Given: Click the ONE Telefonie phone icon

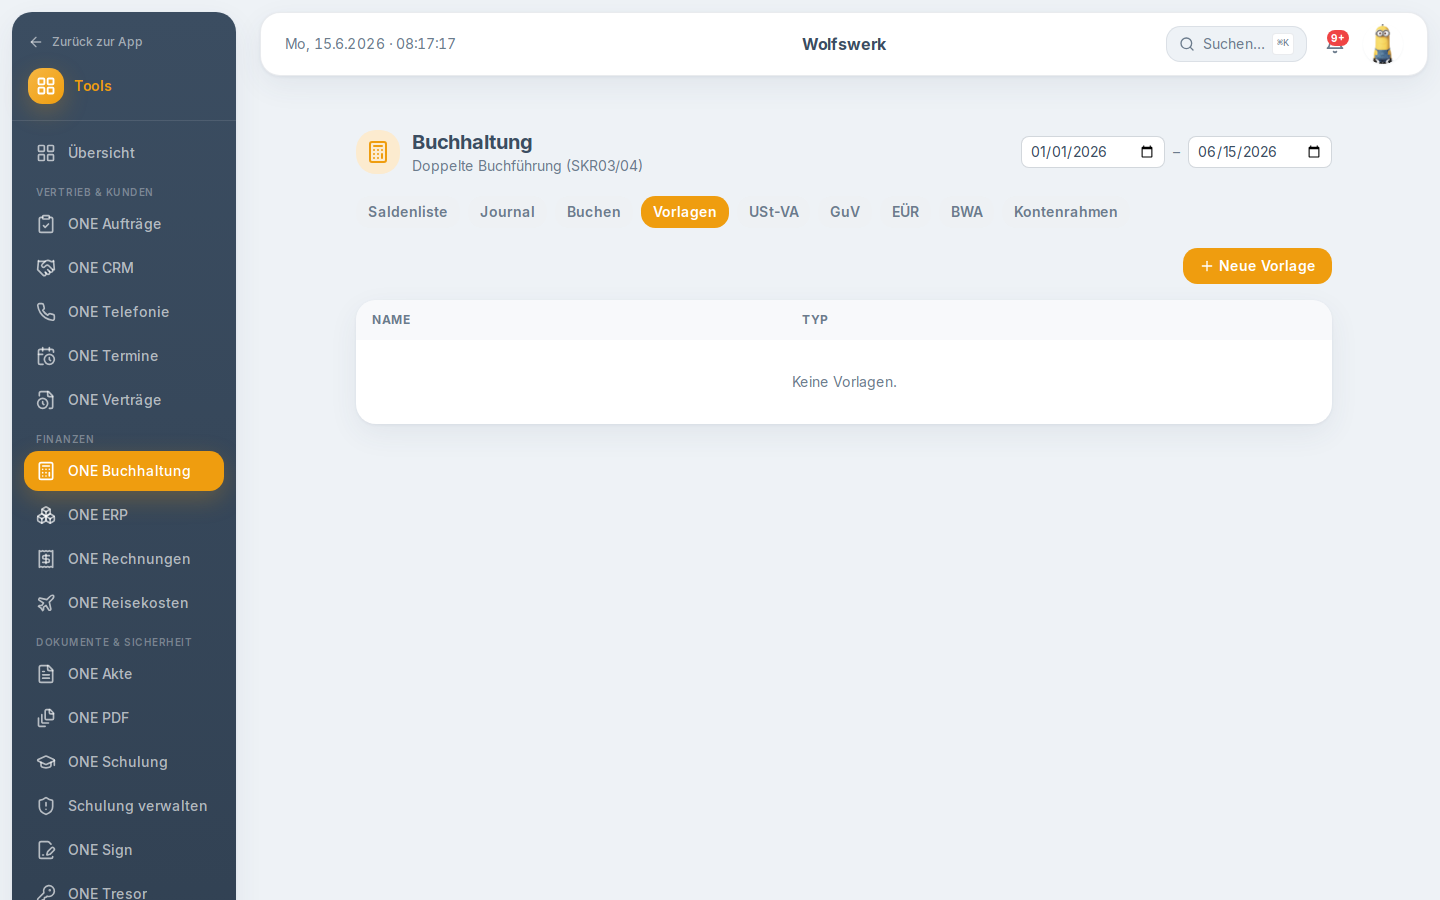Looking at the screenshot, I should pos(46,312).
